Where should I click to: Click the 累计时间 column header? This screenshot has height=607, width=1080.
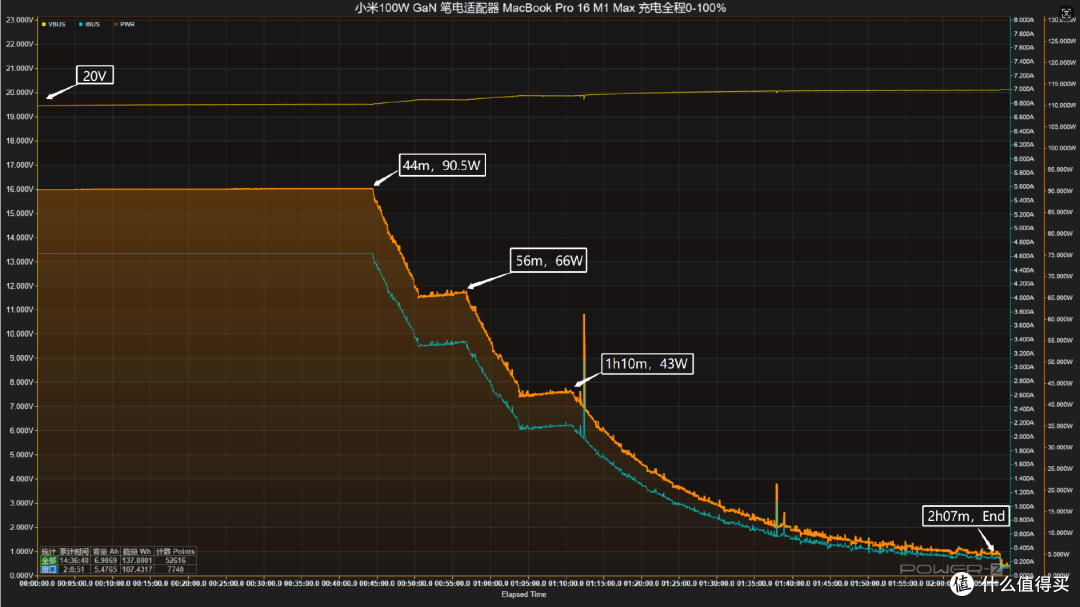click(x=74, y=551)
